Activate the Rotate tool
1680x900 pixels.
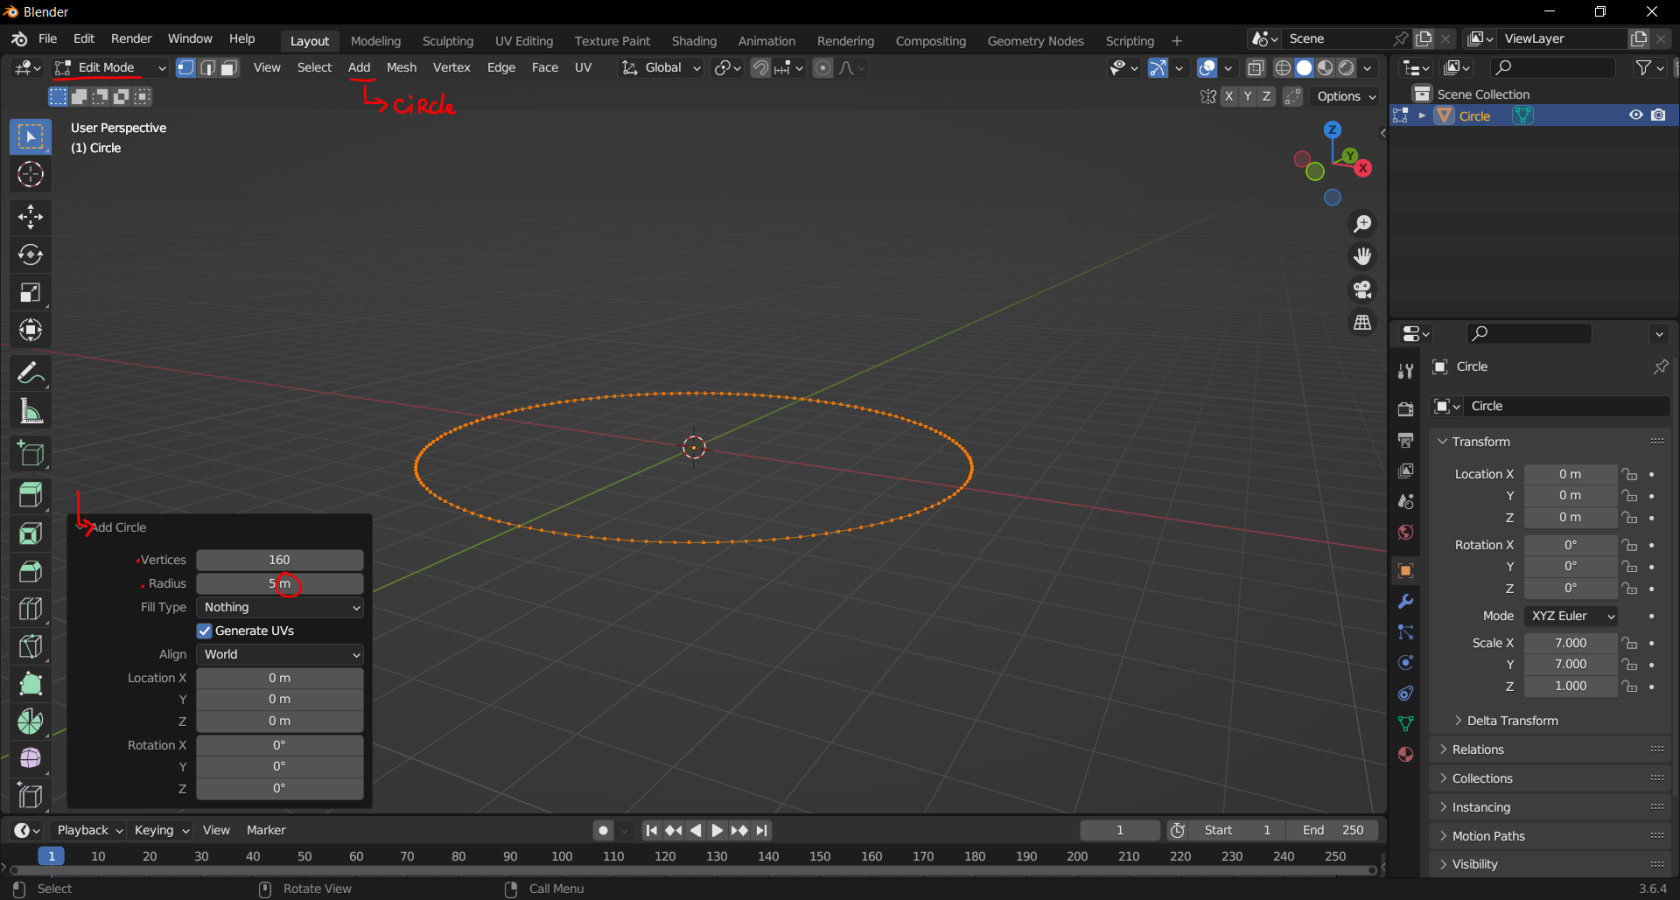pos(30,254)
